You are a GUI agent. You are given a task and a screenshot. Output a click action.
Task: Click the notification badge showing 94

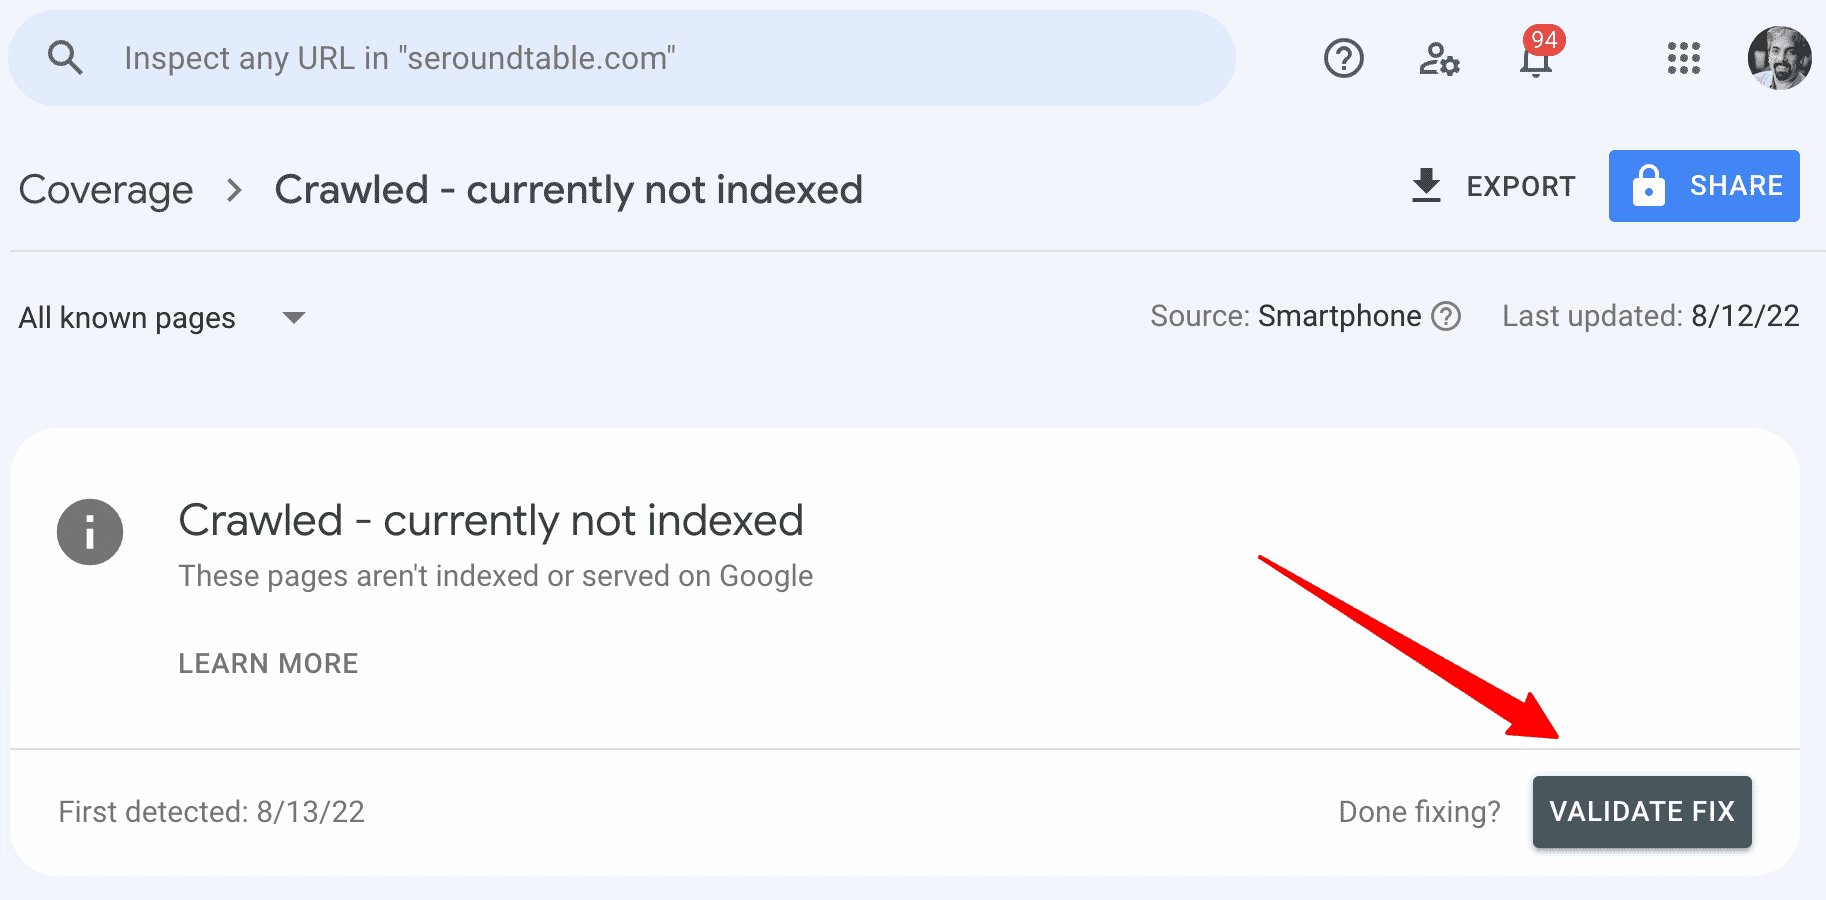point(1545,40)
